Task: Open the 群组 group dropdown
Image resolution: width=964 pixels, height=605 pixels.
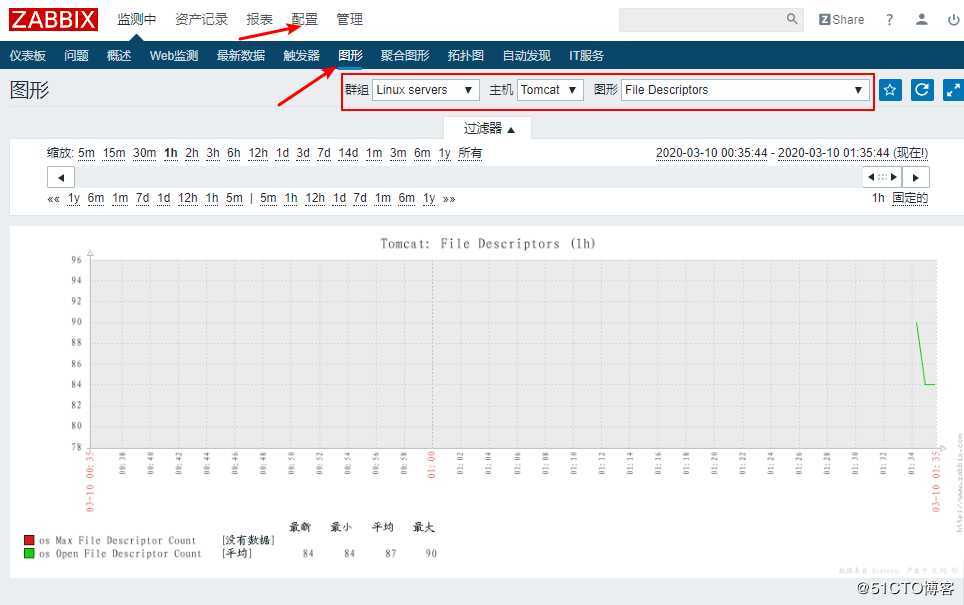Action: tap(425, 89)
